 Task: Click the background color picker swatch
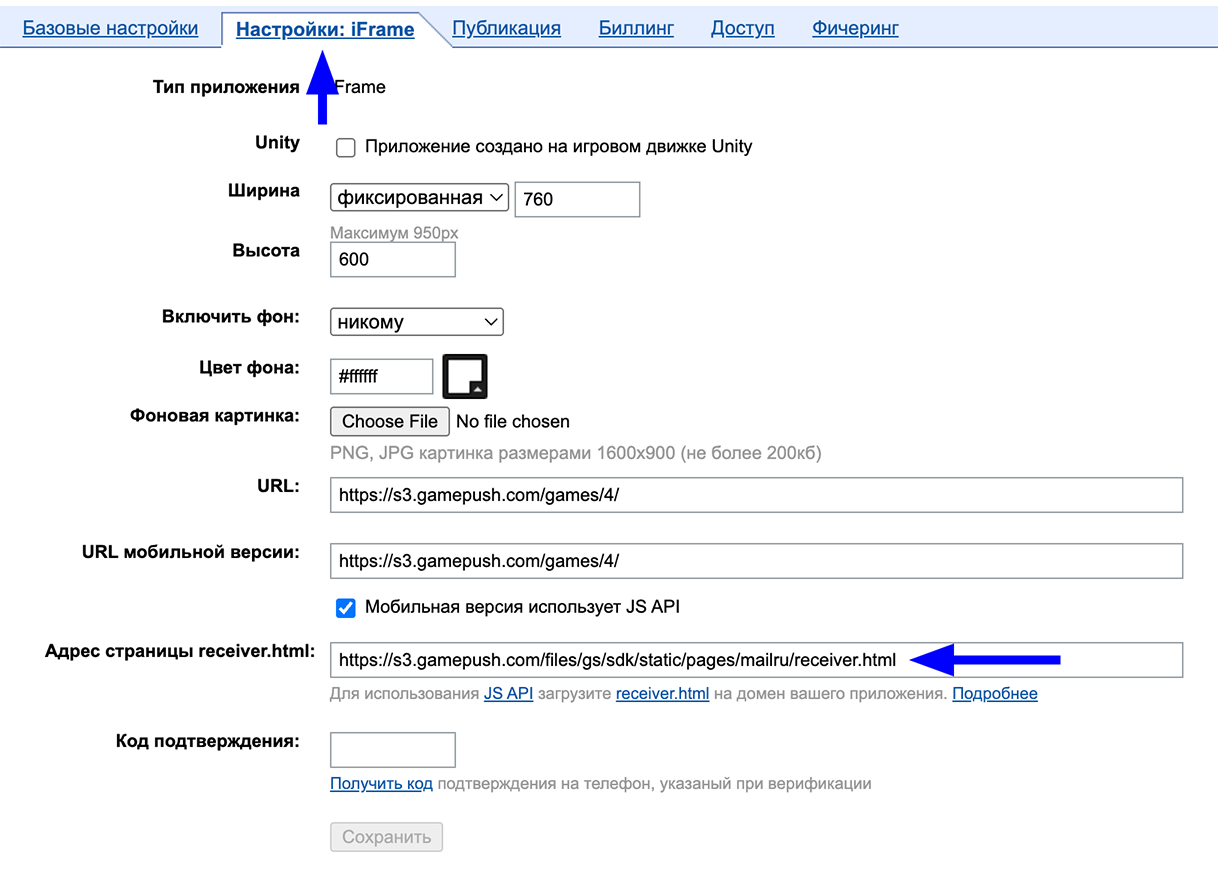(465, 377)
